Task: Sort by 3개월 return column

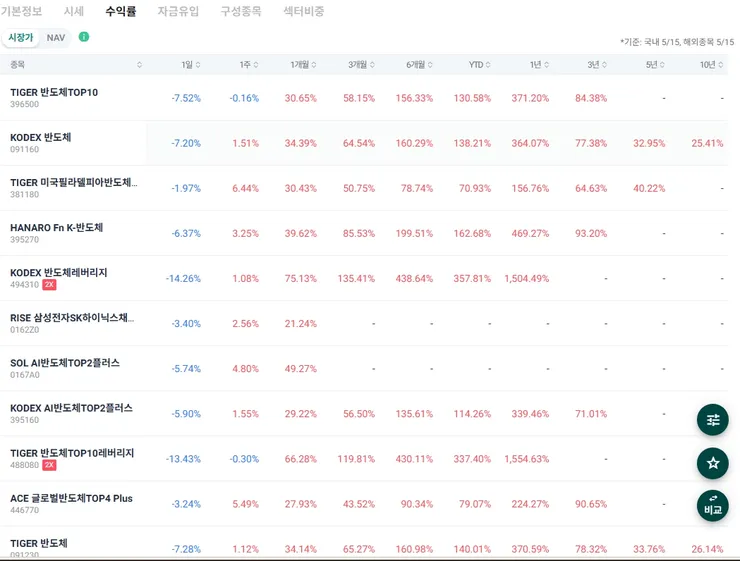Action: tap(362, 65)
